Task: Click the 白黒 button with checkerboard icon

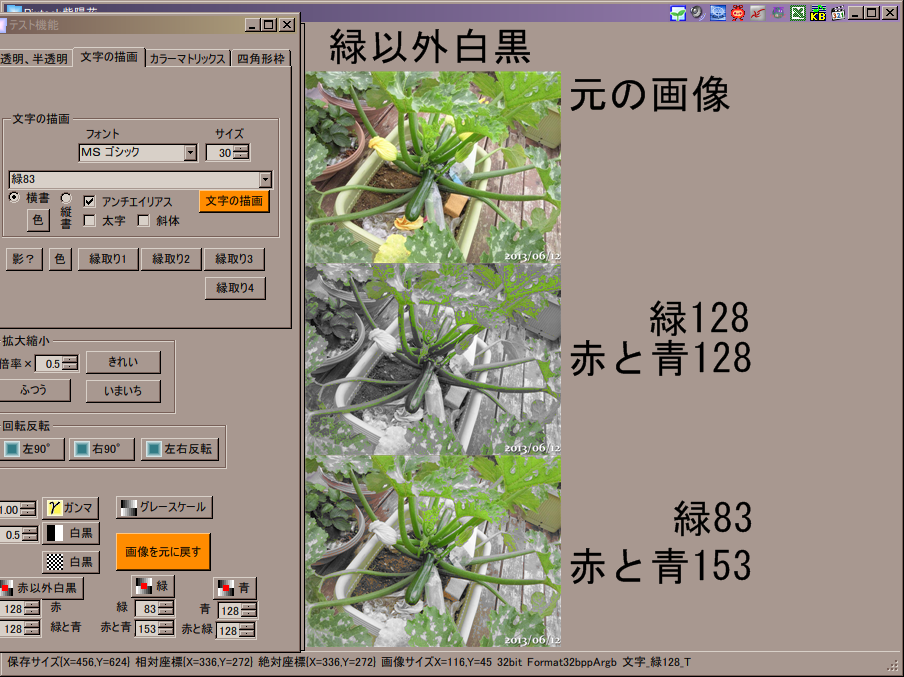Action: point(70,562)
